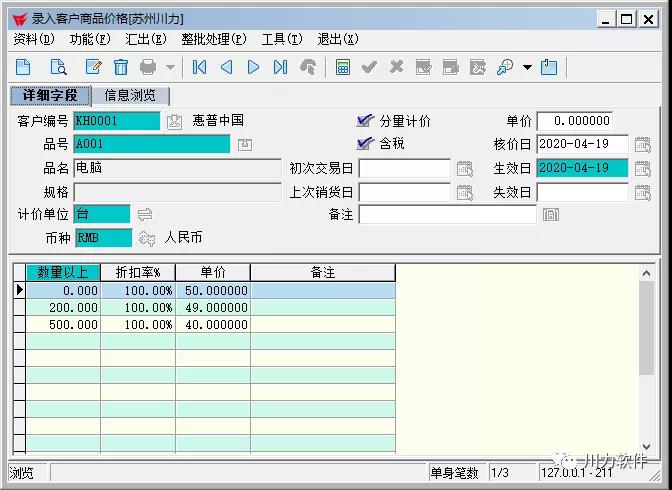Jump to last record arrow icon
This screenshot has height=490, width=672.
click(280, 67)
